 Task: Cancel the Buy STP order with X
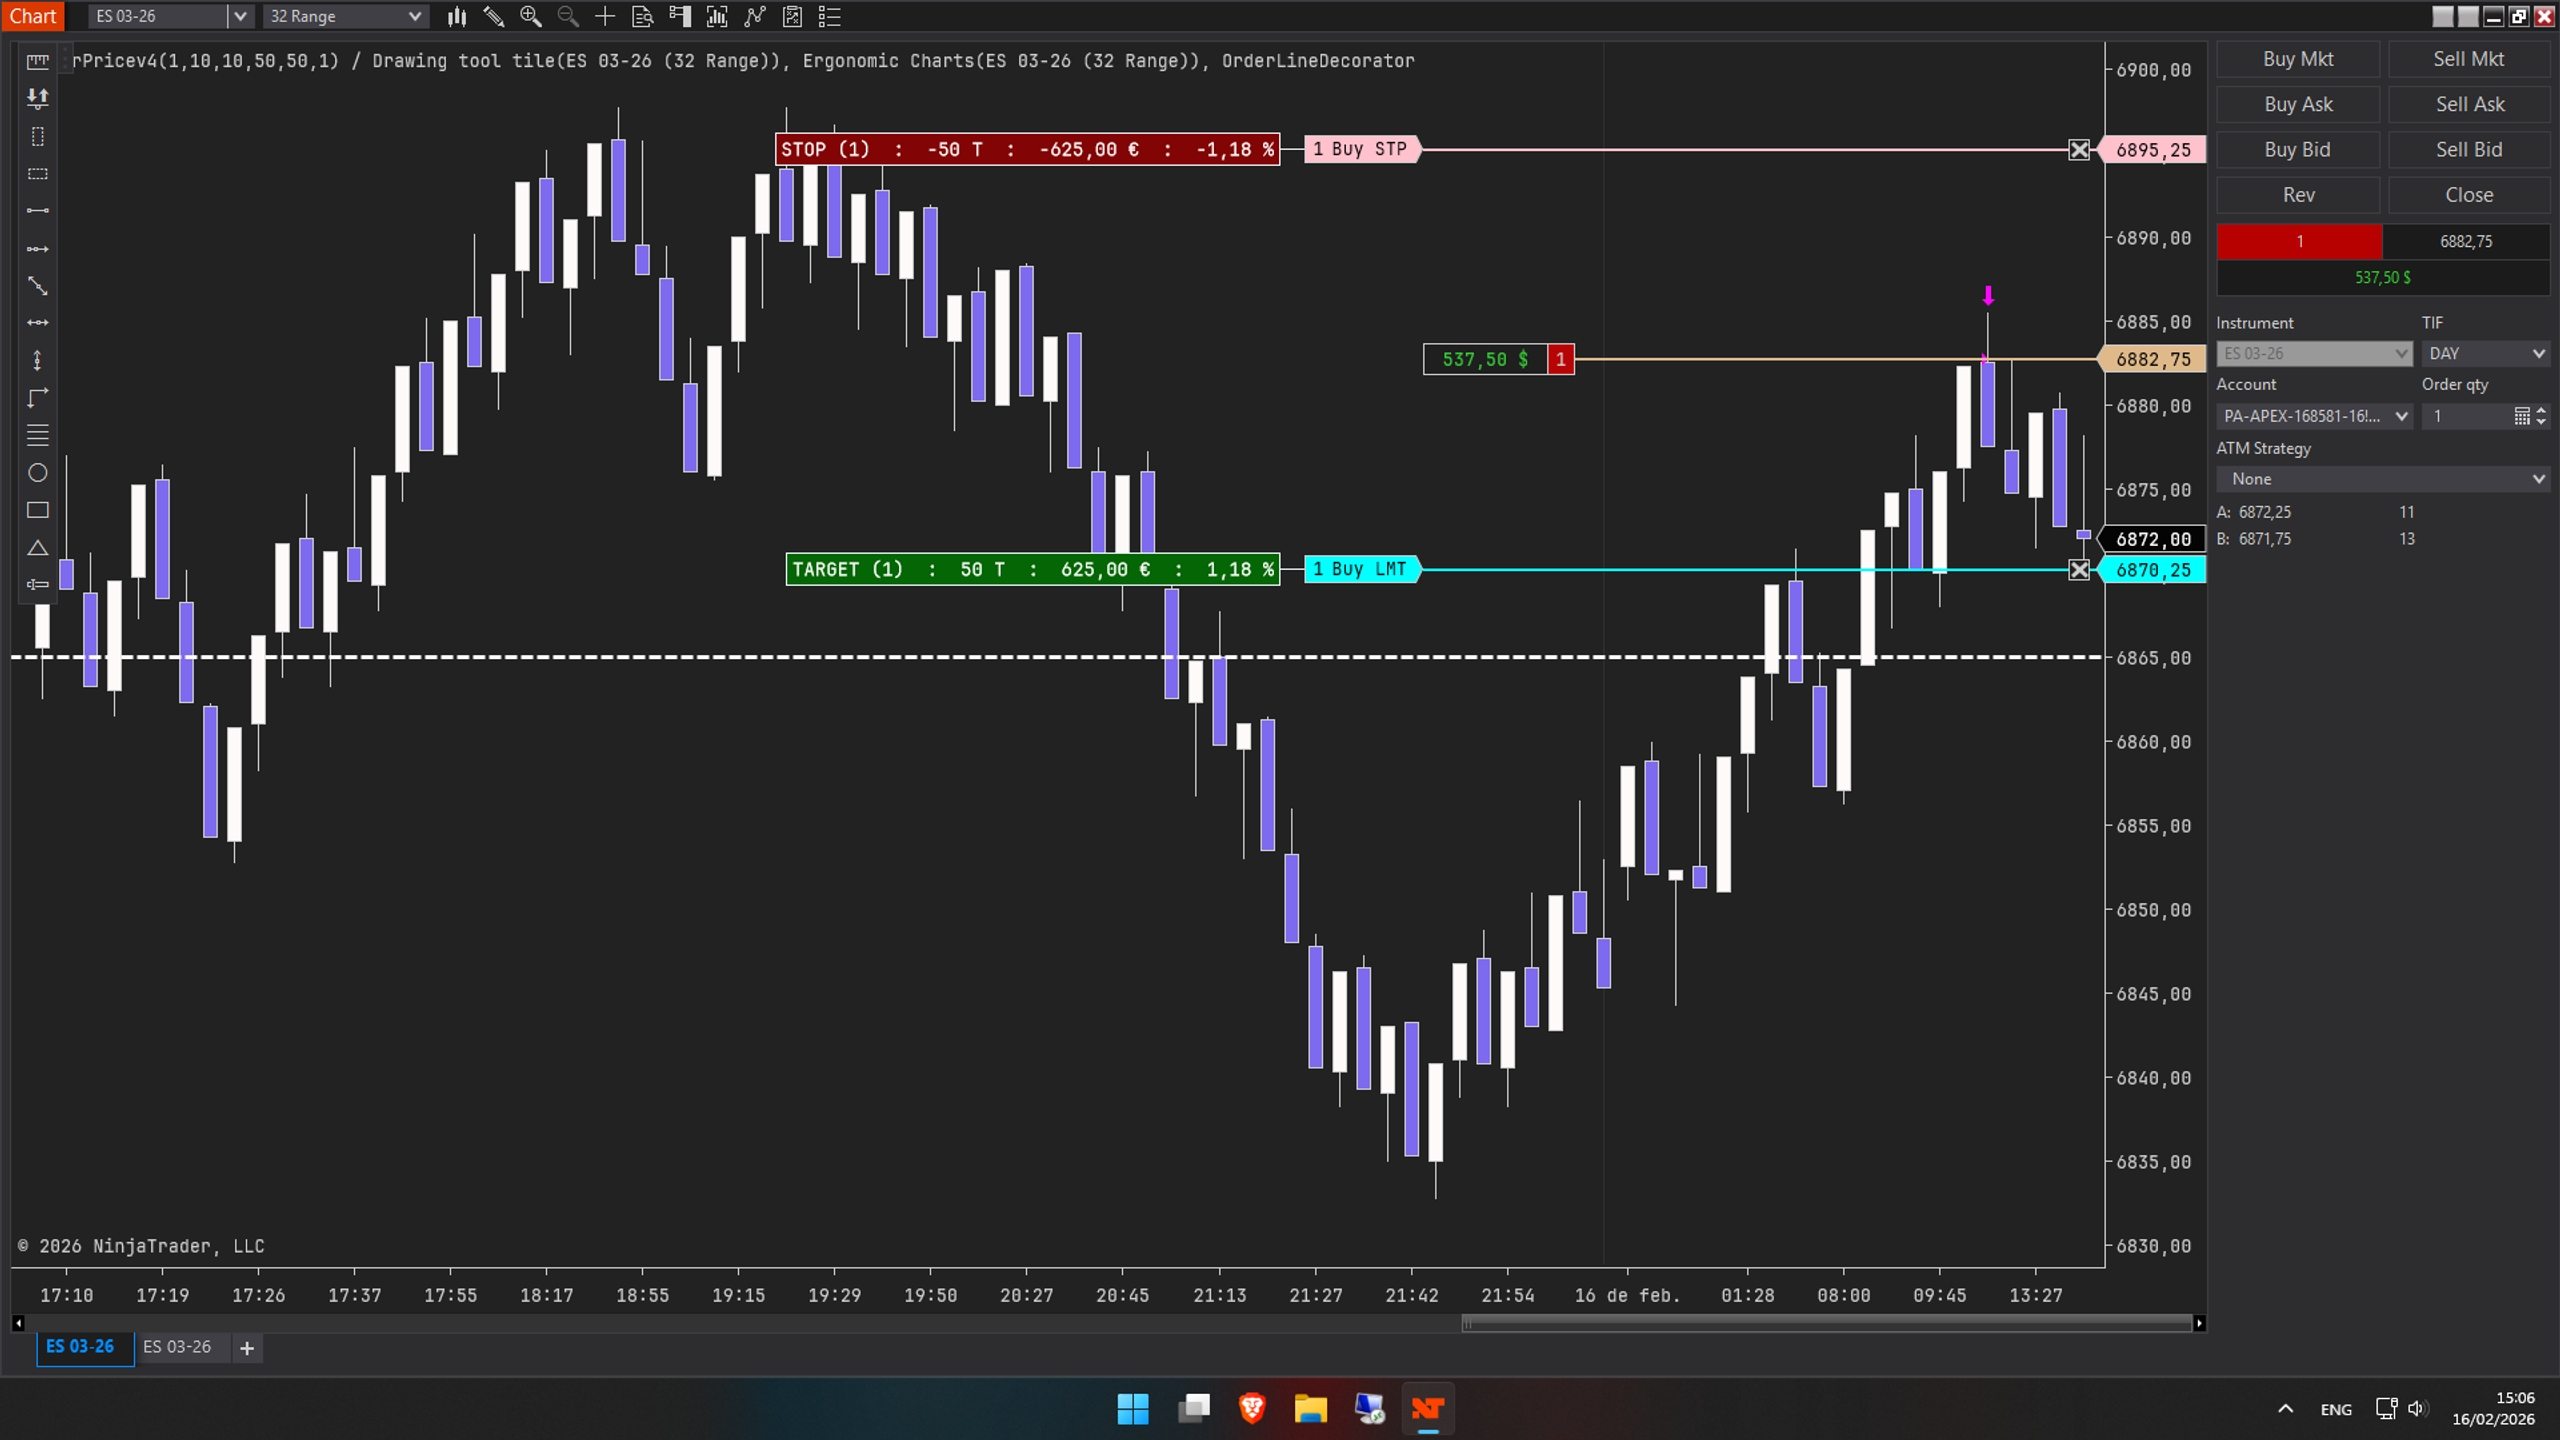tap(2079, 150)
